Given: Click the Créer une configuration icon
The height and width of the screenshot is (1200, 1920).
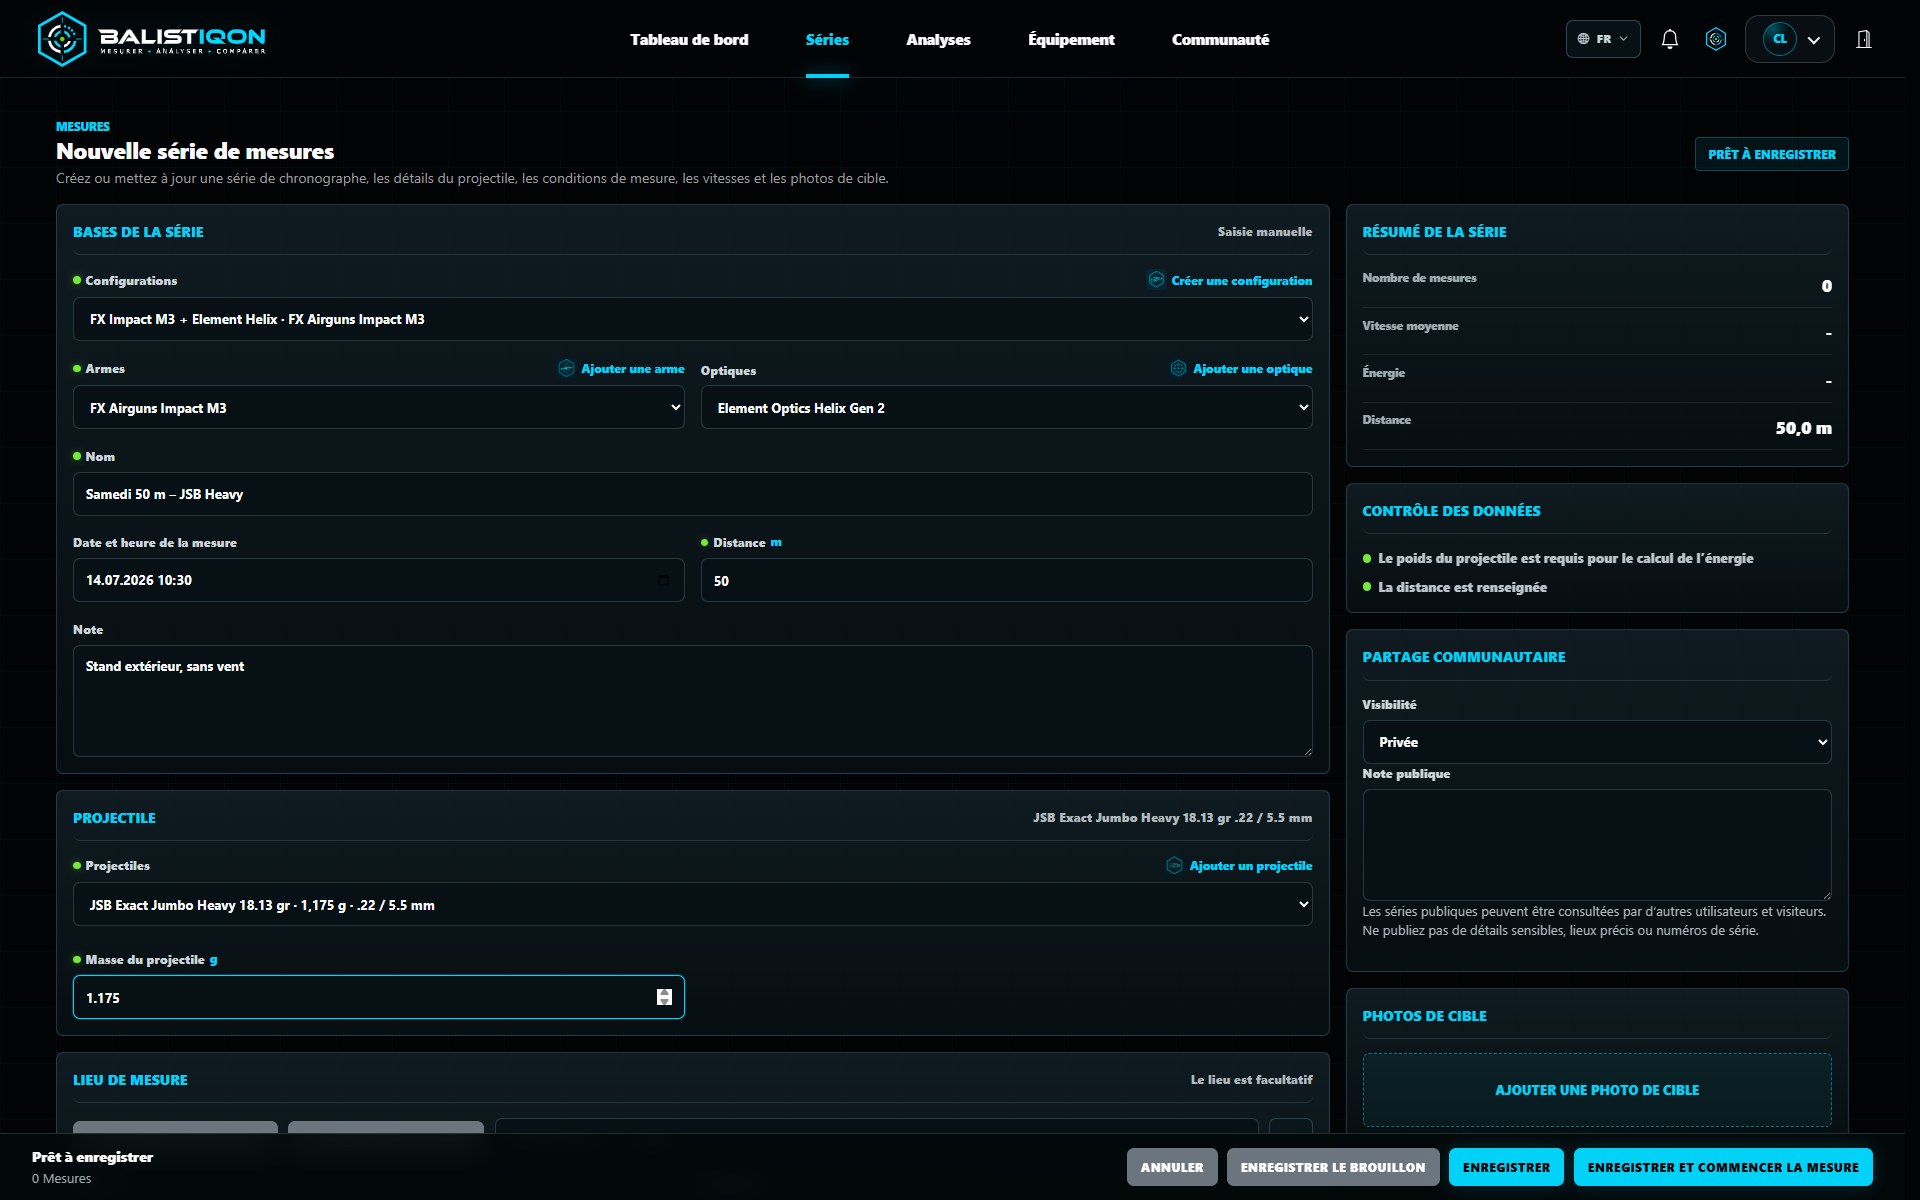Looking at the screenshot, I should tap(1156, 280).
